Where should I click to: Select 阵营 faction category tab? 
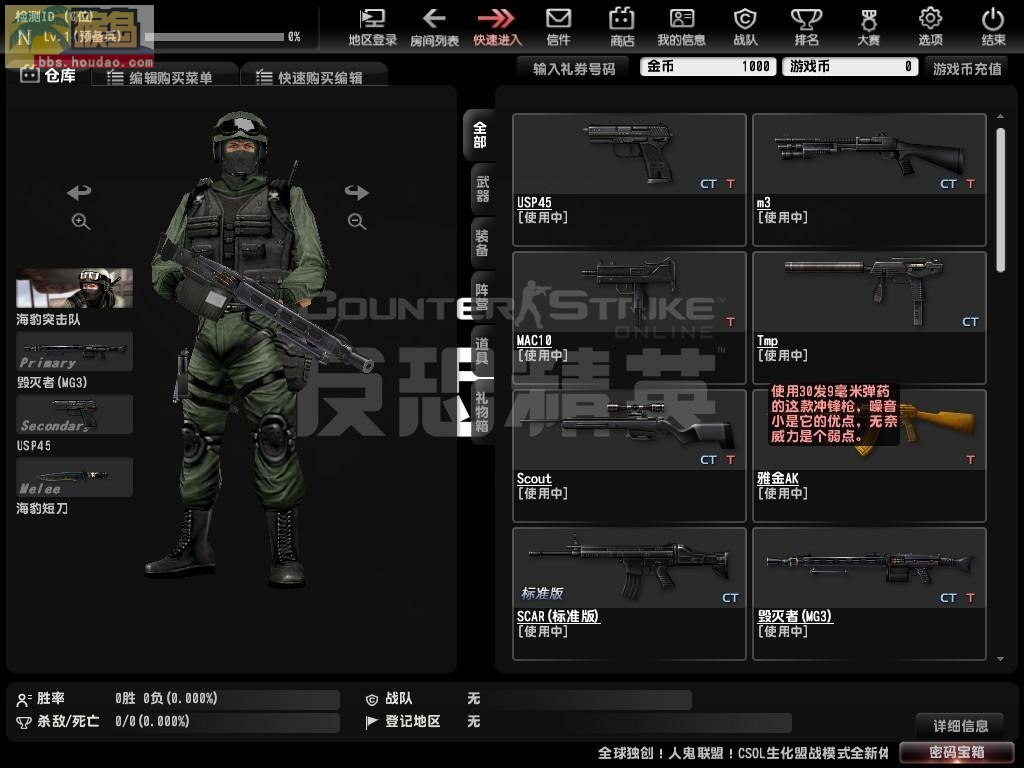pos(482,296)
